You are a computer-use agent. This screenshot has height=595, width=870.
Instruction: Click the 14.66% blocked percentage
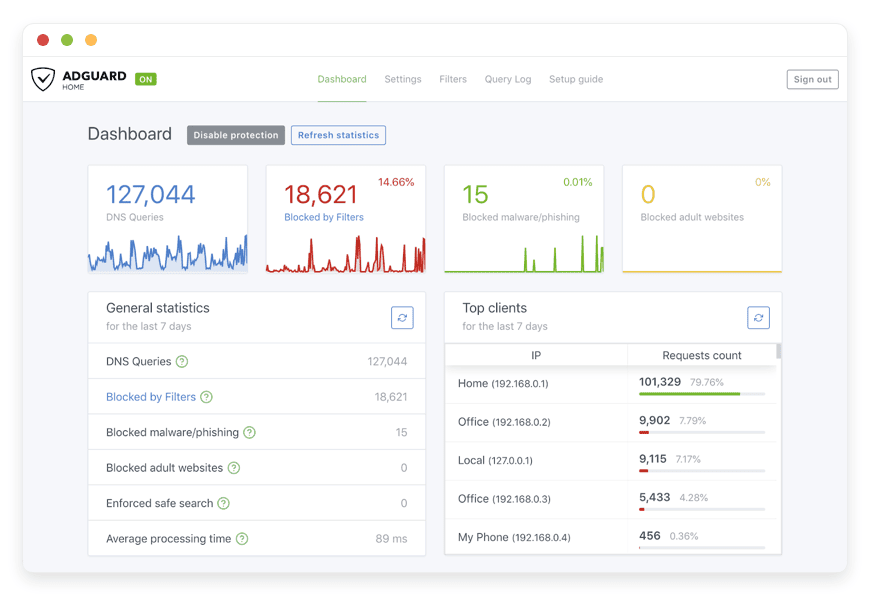396,182
